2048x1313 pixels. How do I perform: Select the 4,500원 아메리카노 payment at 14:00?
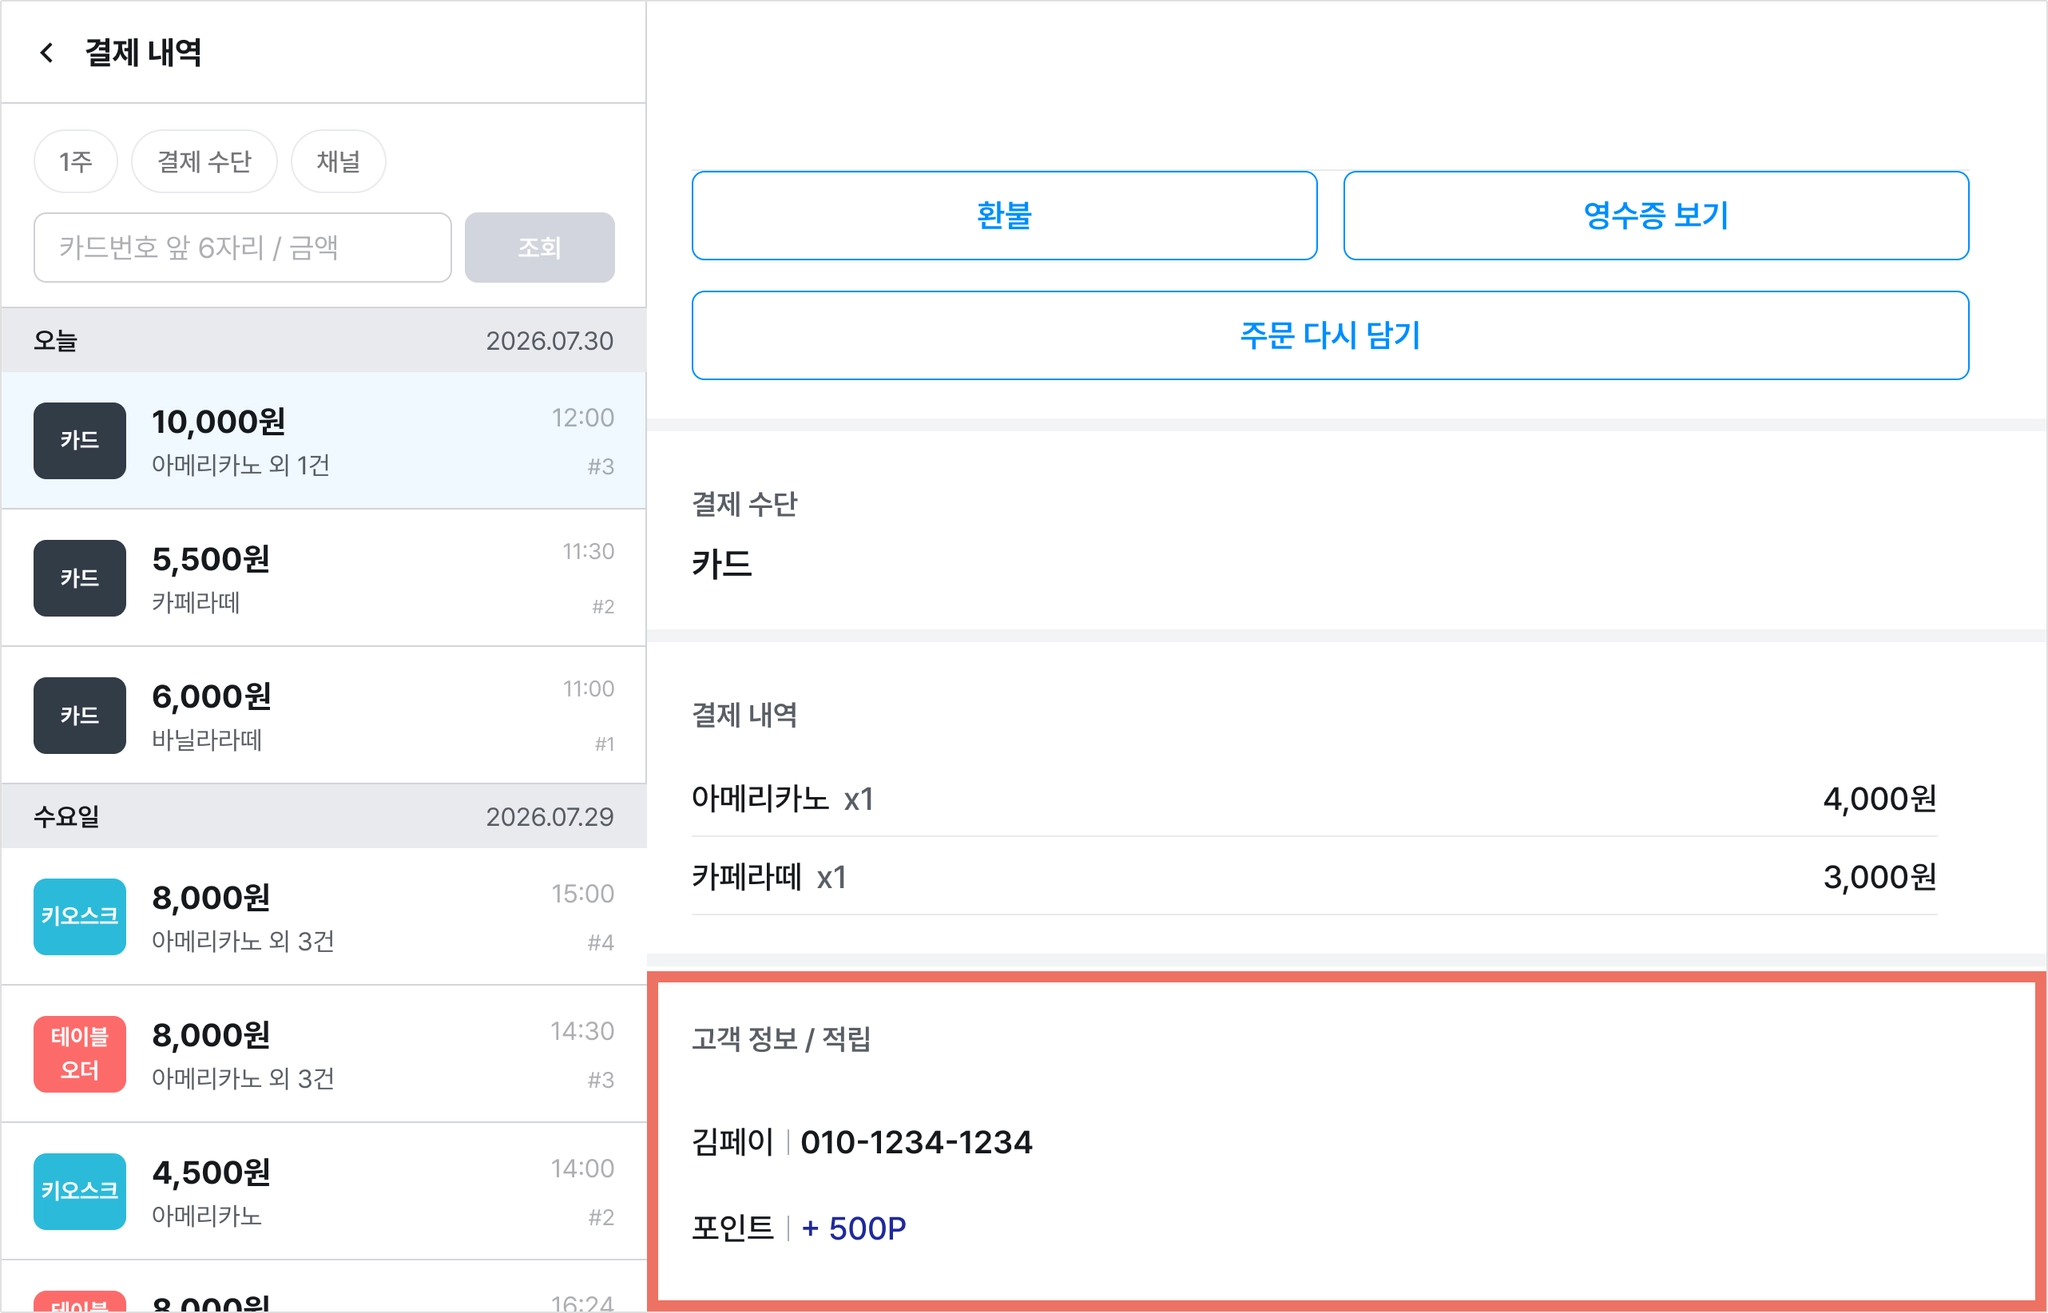(x=323, y=1191)
